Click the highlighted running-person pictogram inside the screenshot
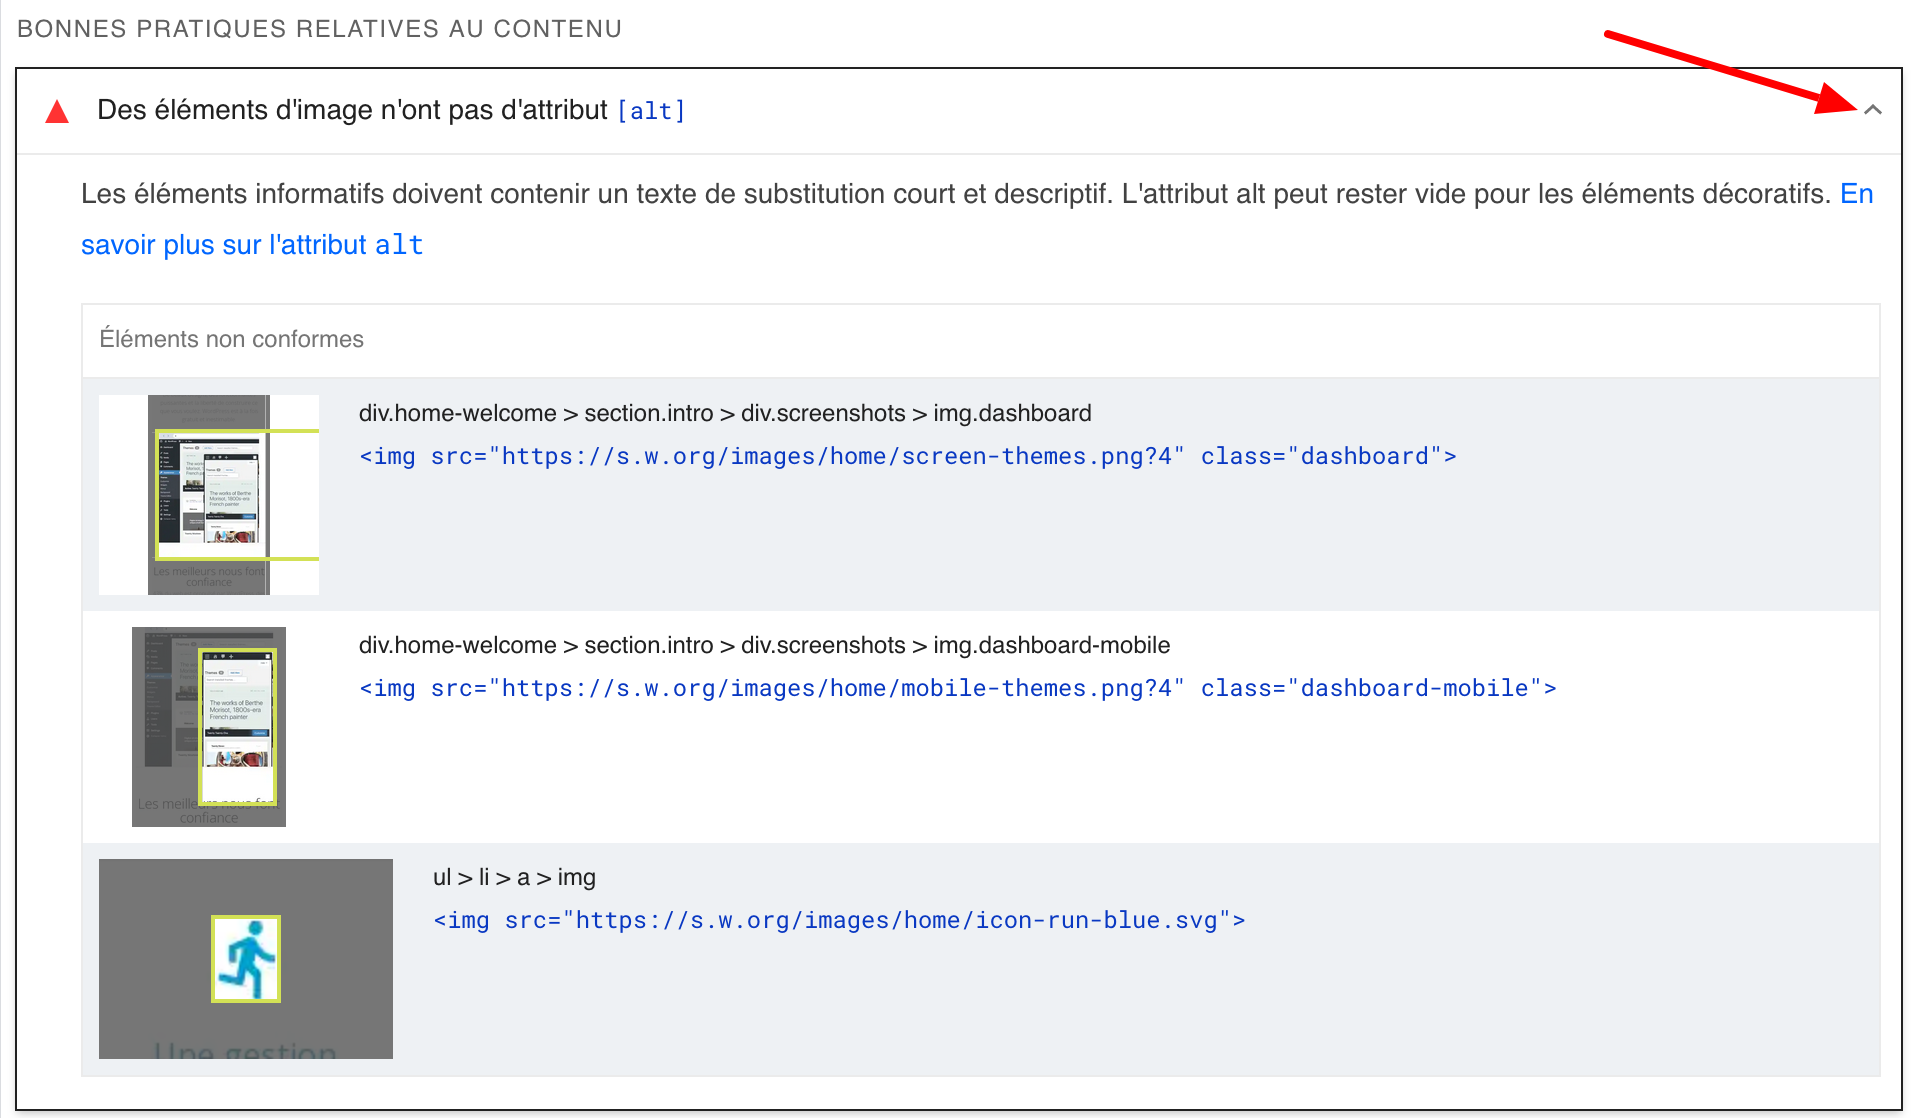The width and height of the screenshot is (1912, 1118). tap(244, 958)
